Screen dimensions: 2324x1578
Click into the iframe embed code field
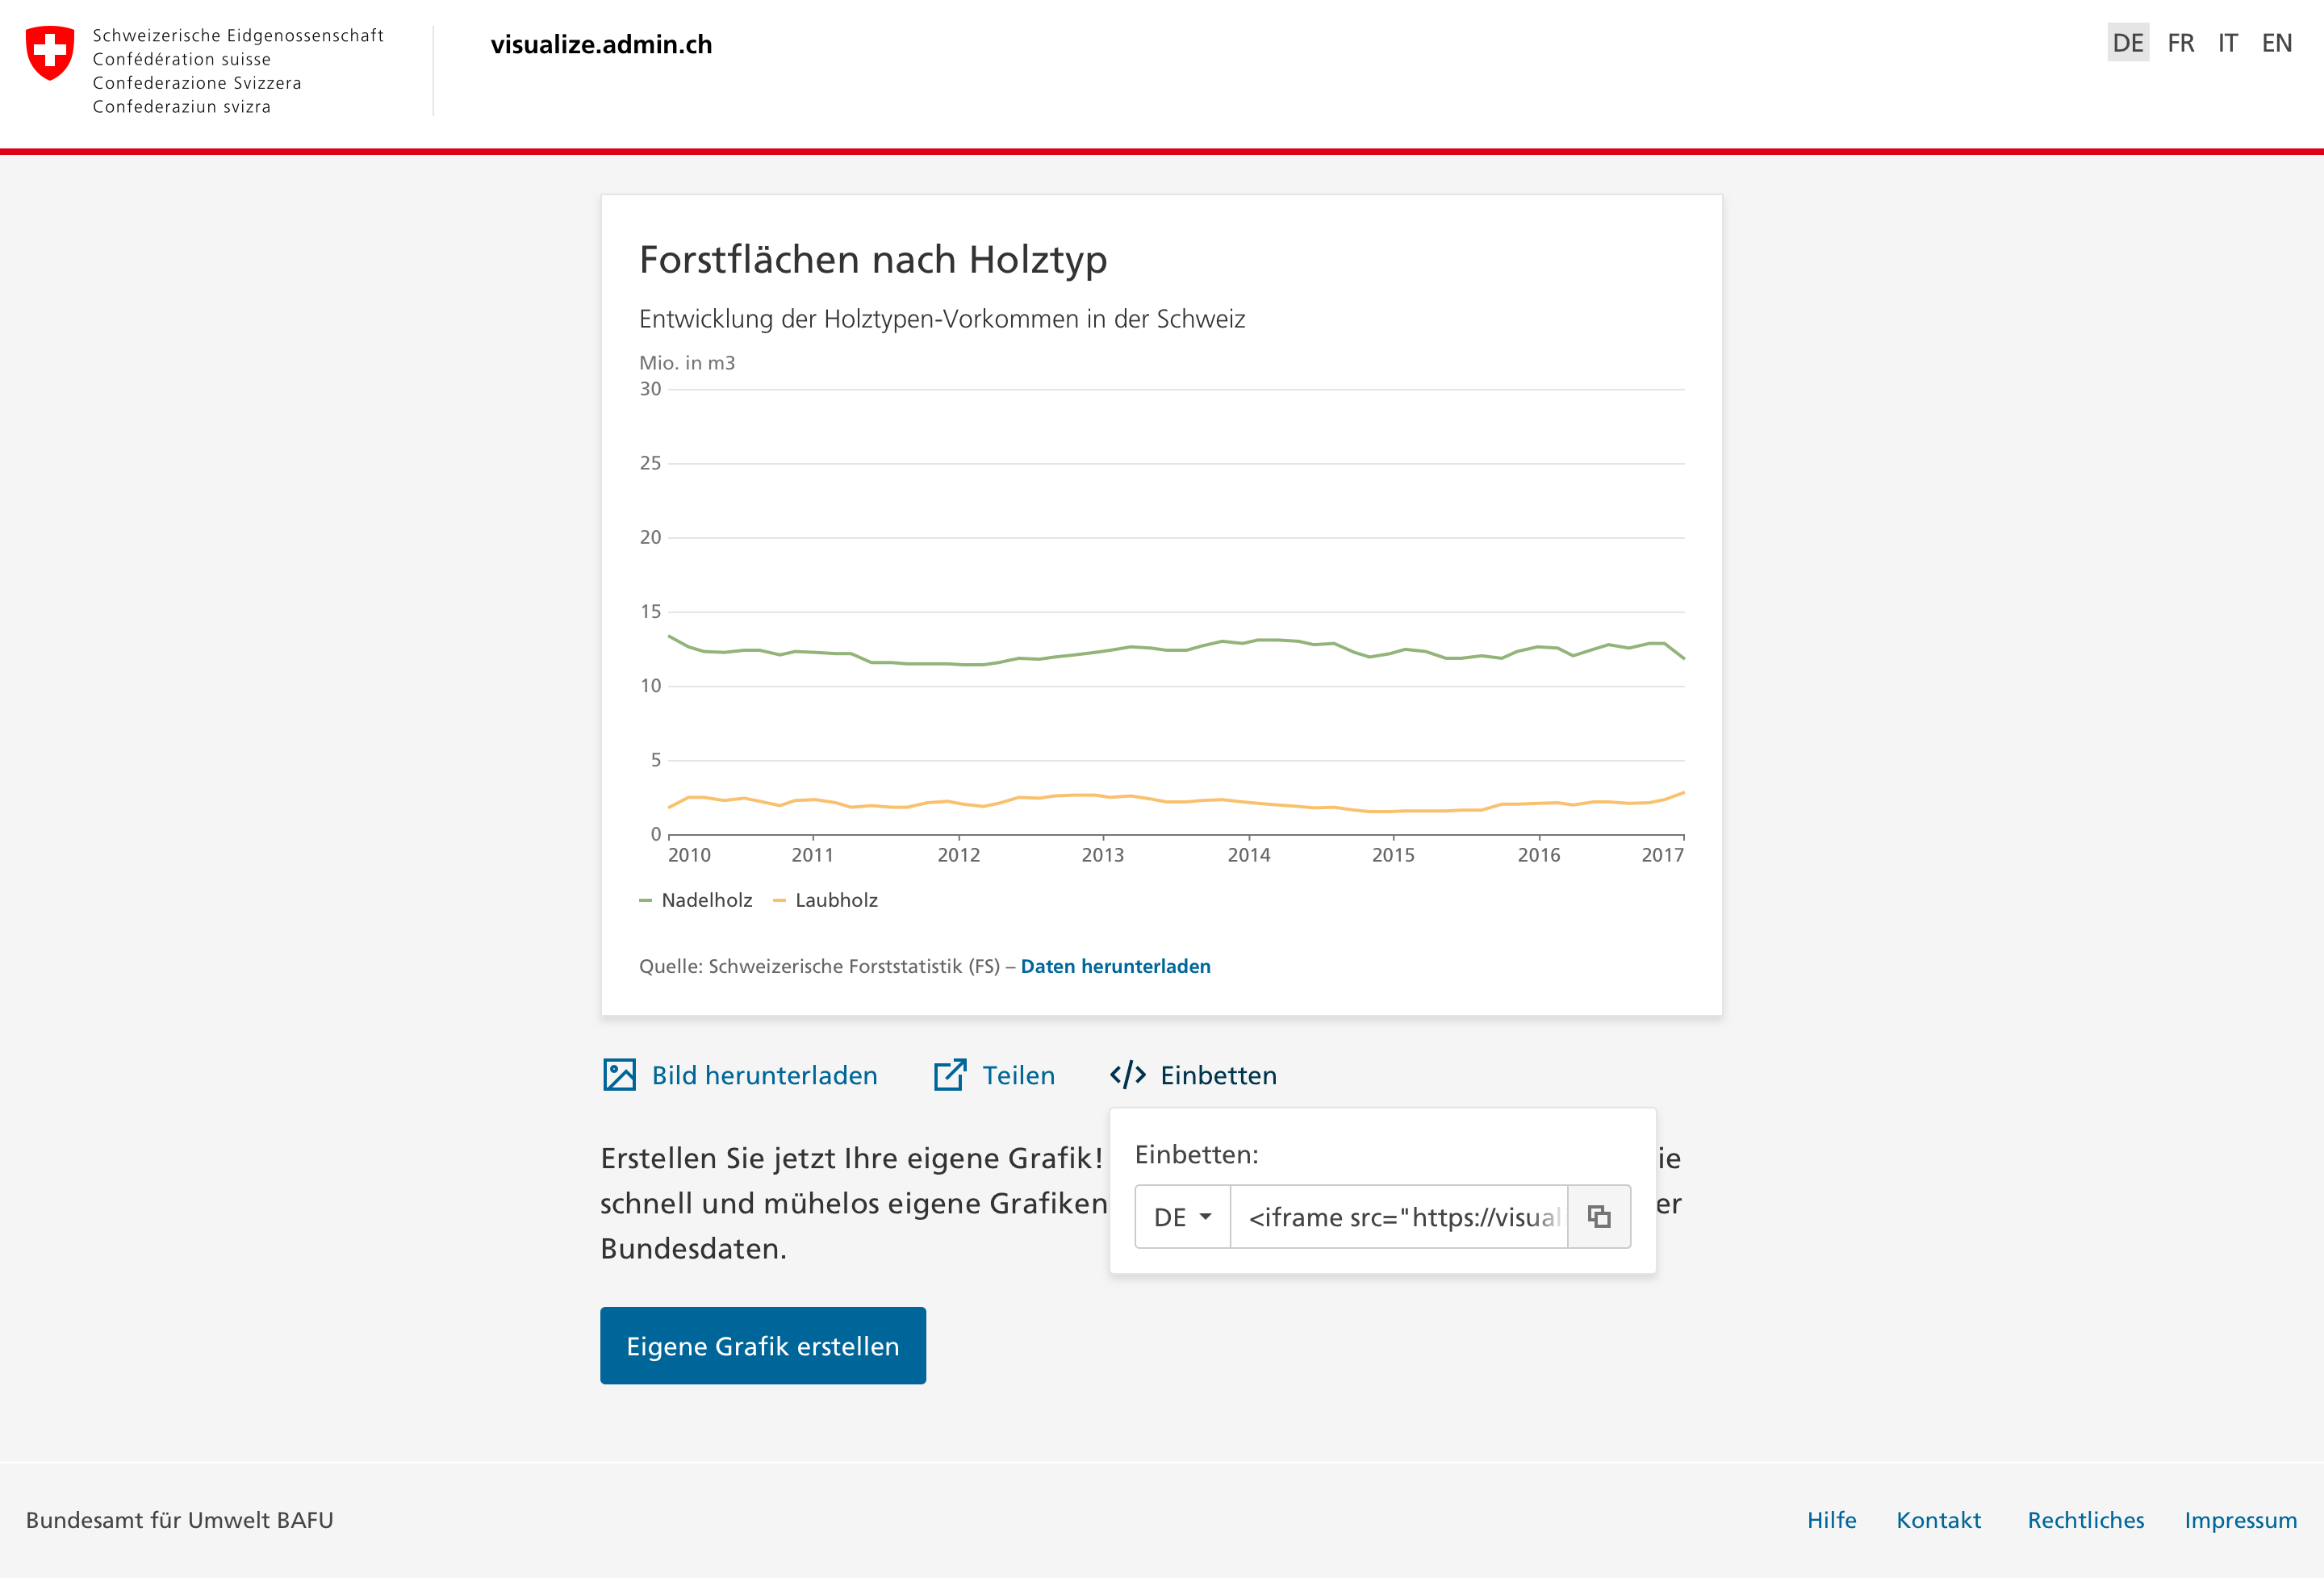click(x=1399, y=1217)
